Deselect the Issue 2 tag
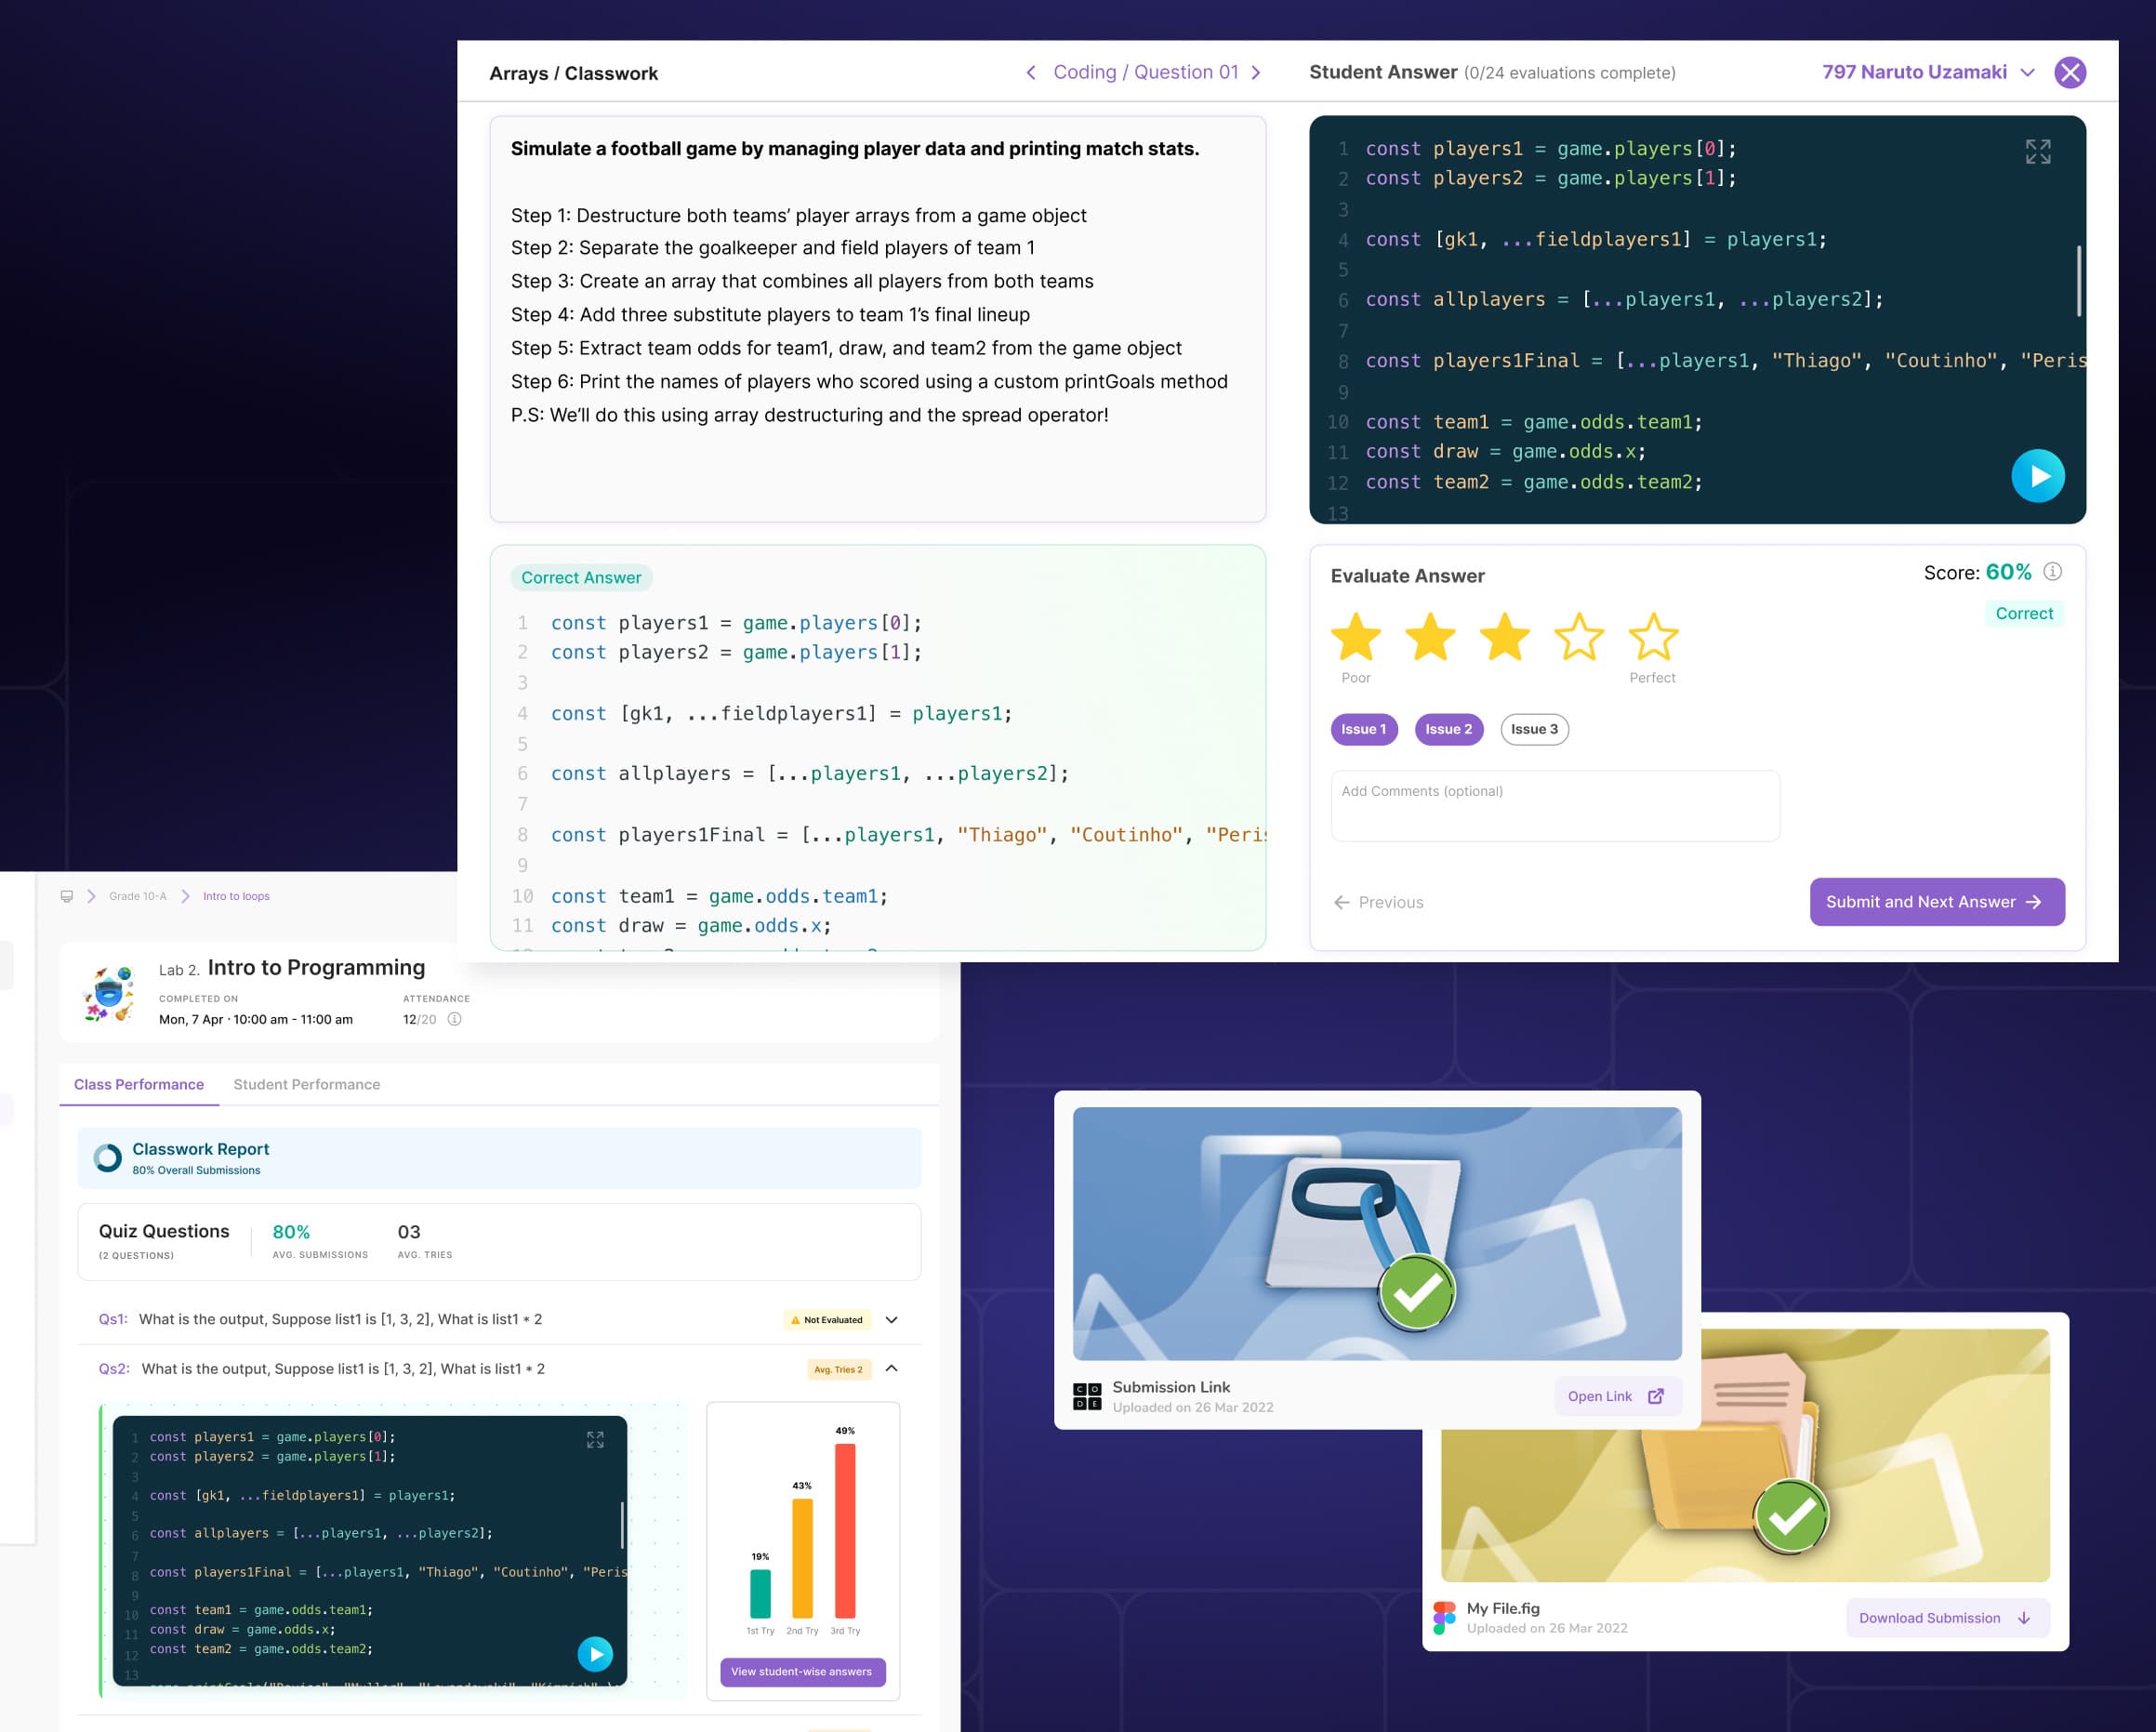The width and height of the screenshot is (2156, 1732). (x=1448, y=729)
